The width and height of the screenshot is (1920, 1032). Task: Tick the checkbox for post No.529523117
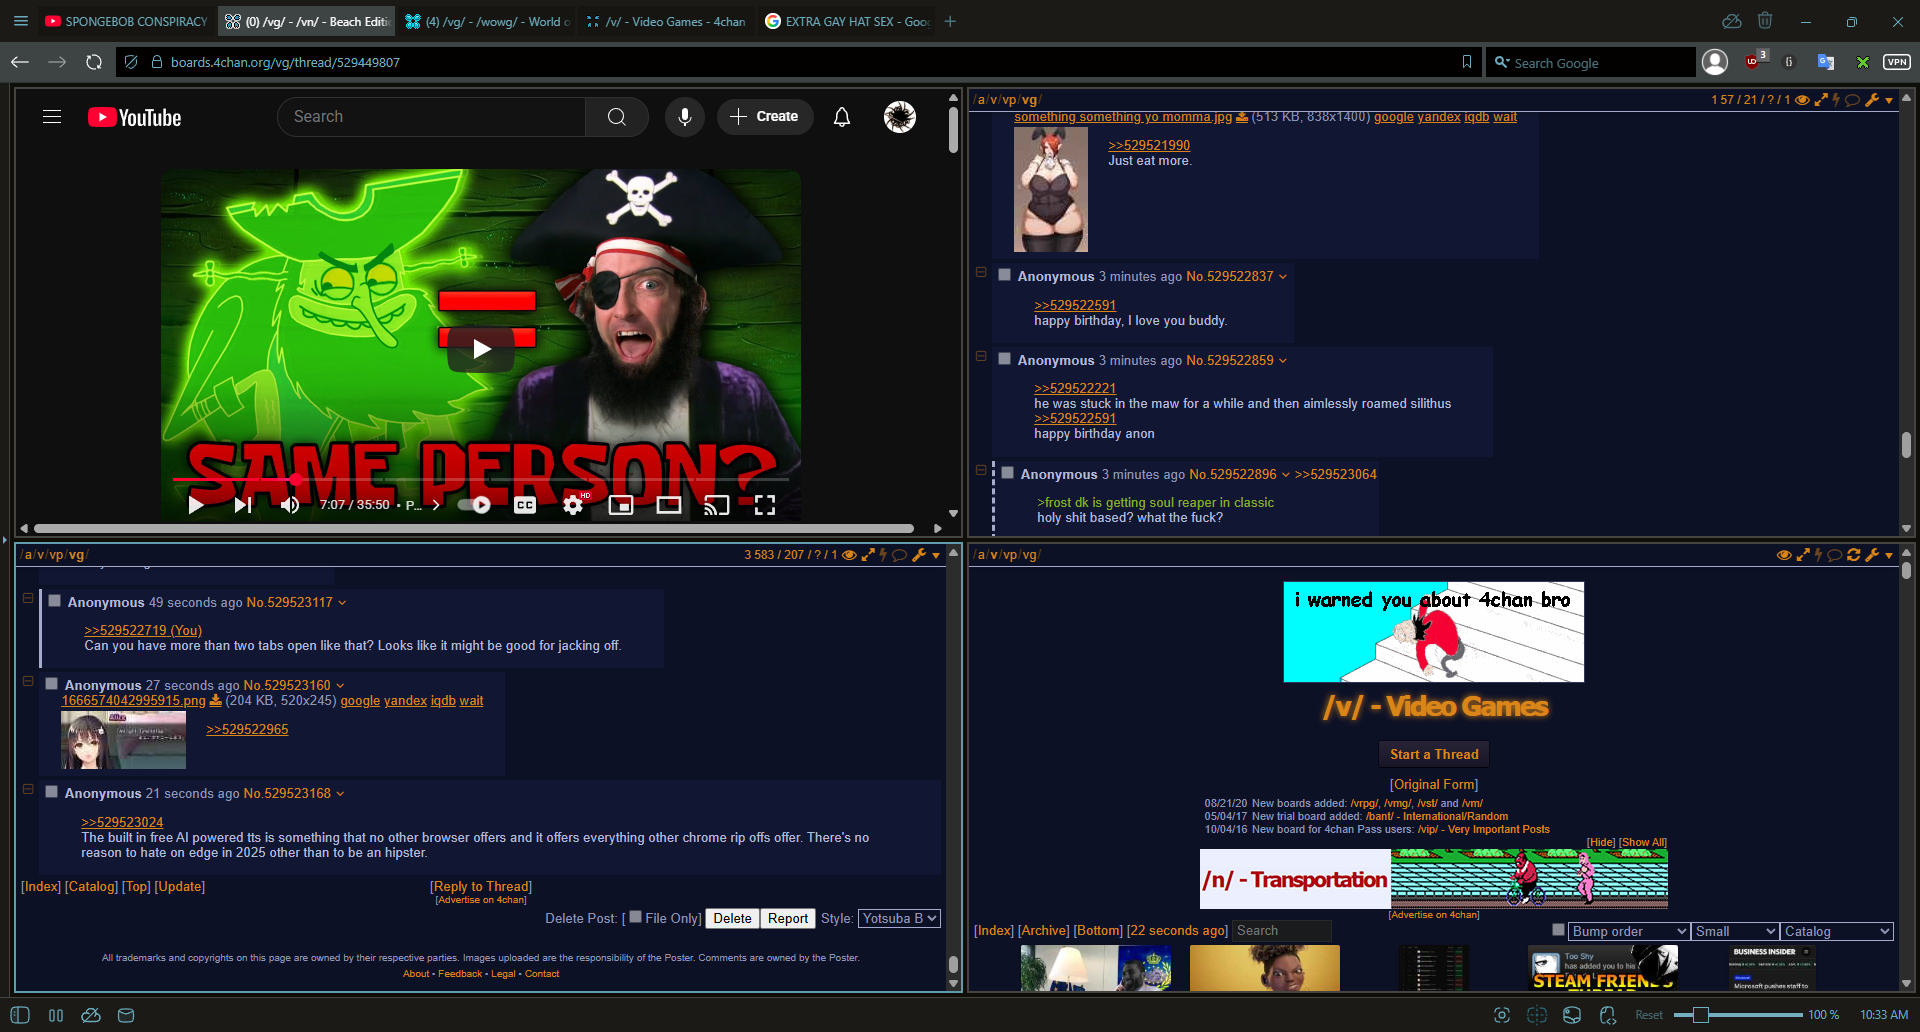tap(54, 601)
